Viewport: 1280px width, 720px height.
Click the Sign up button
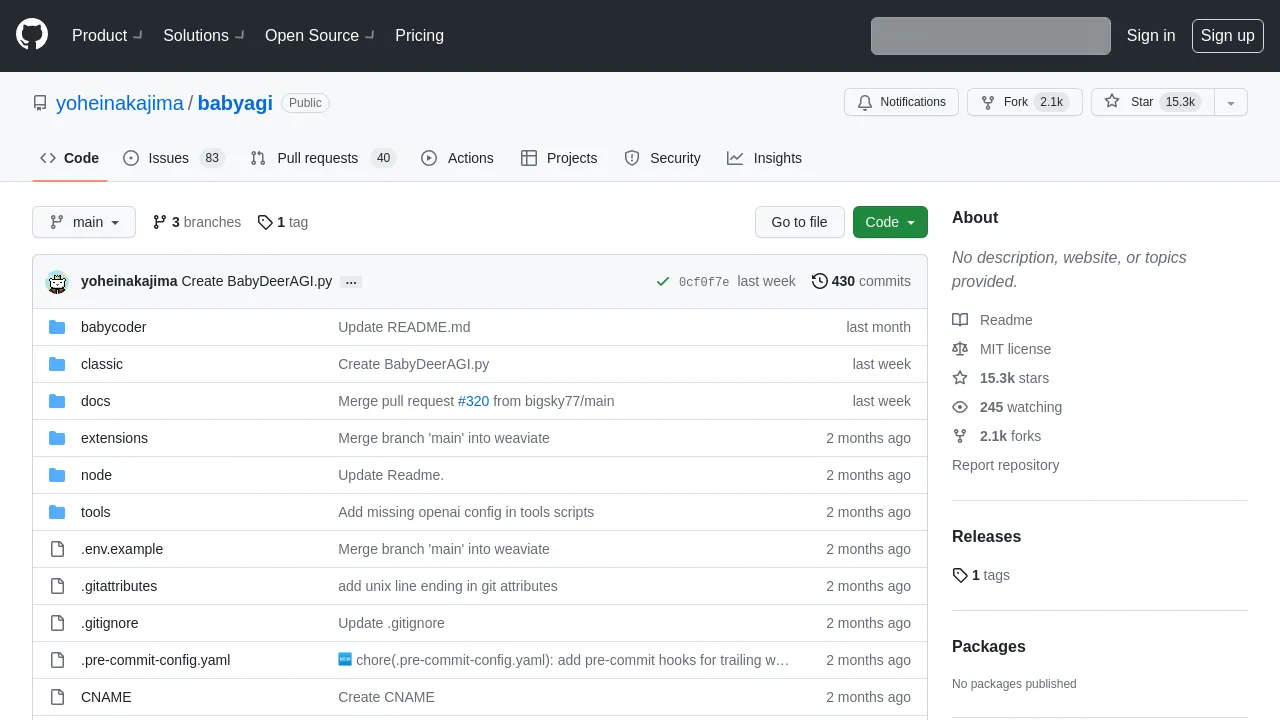point(1228,35)
